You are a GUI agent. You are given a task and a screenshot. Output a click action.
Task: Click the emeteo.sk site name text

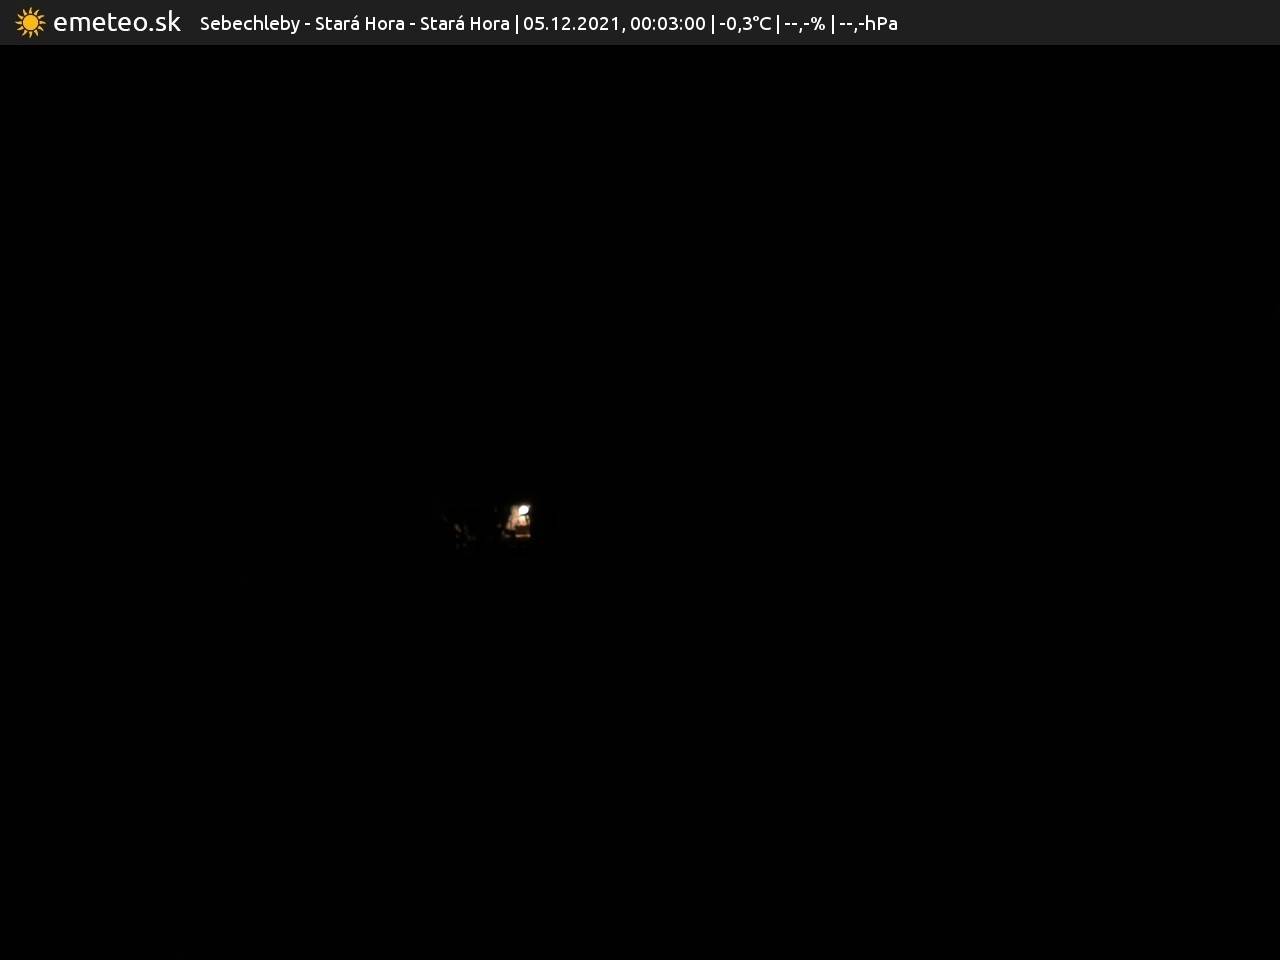(117, 22)
